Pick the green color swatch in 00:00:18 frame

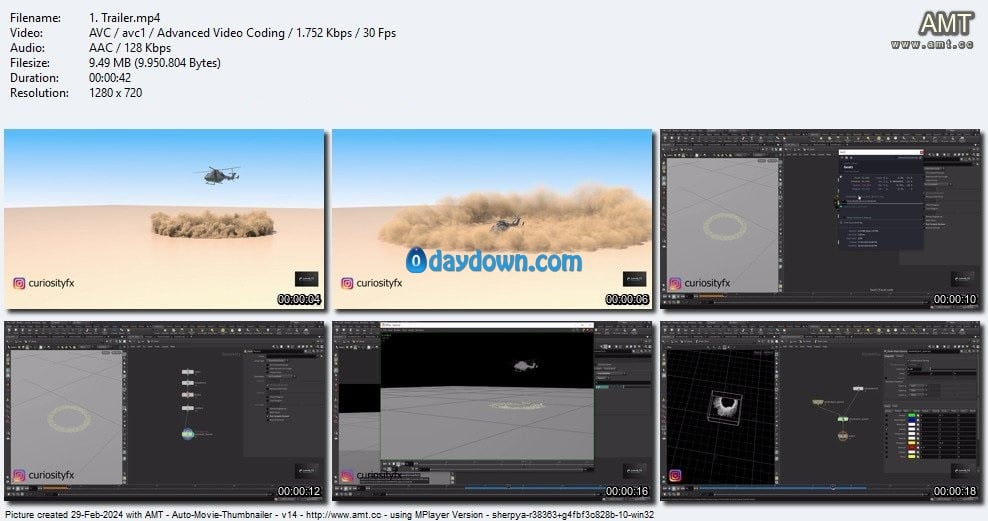[912, 415]
